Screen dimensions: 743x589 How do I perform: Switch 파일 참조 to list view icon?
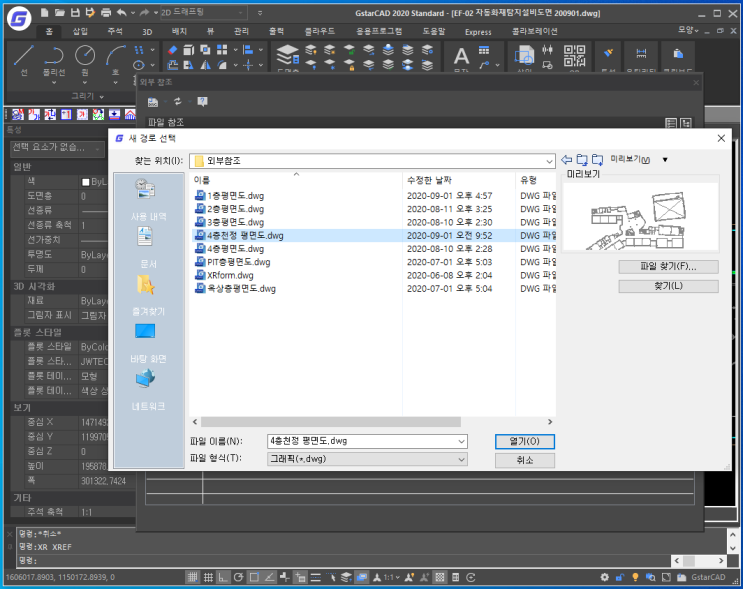(x=671, y=123)
